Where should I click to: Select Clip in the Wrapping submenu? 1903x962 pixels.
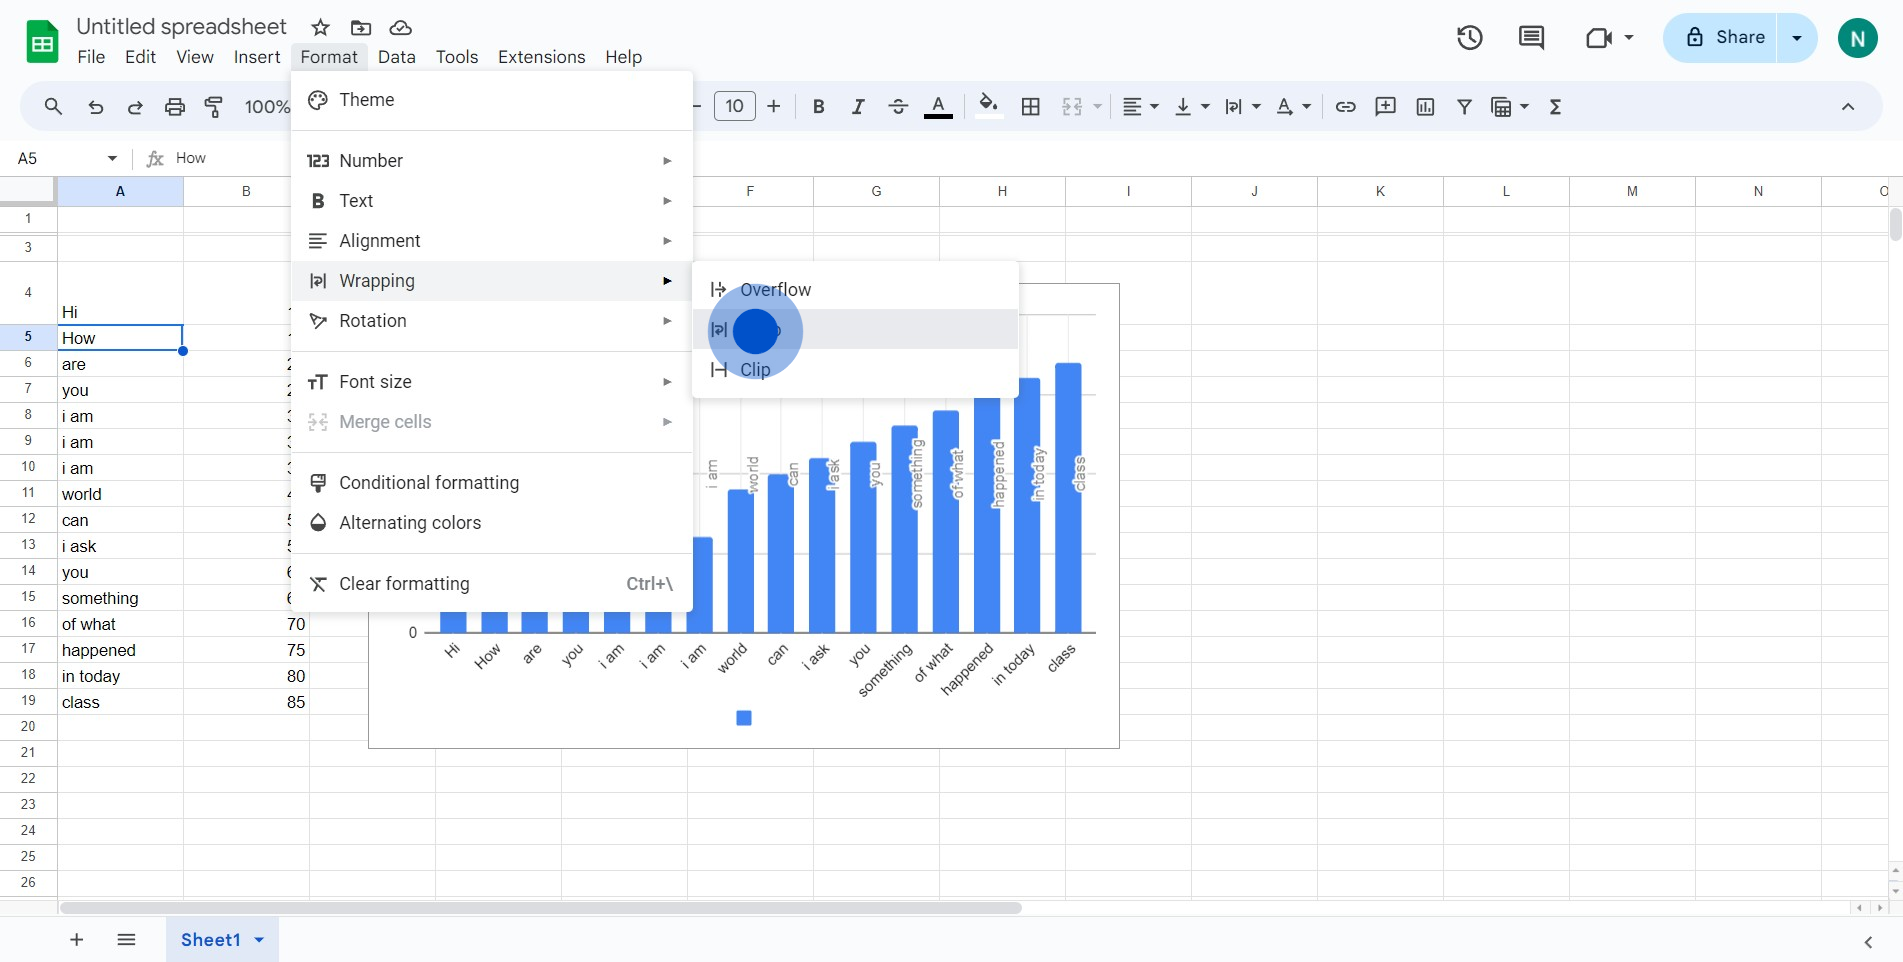coord(755,370)
